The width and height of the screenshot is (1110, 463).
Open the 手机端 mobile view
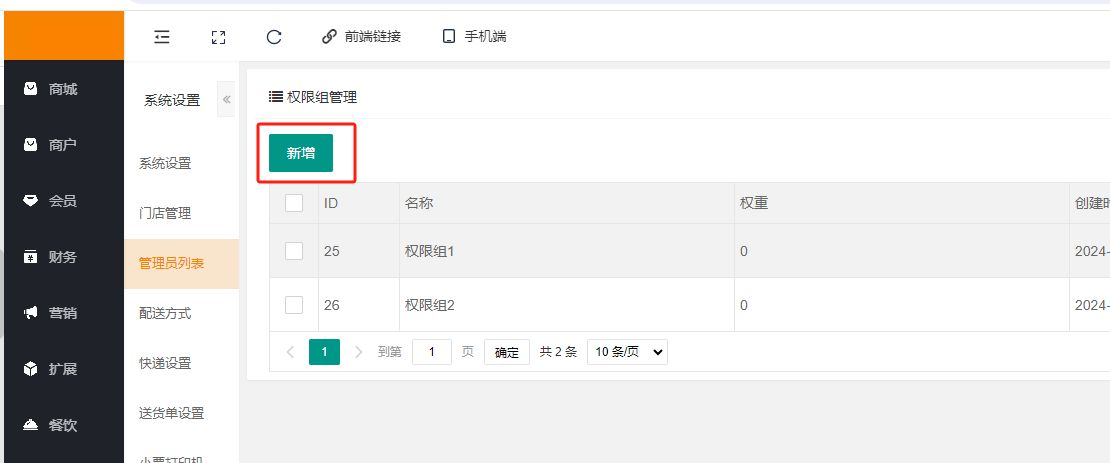(475, 37)
